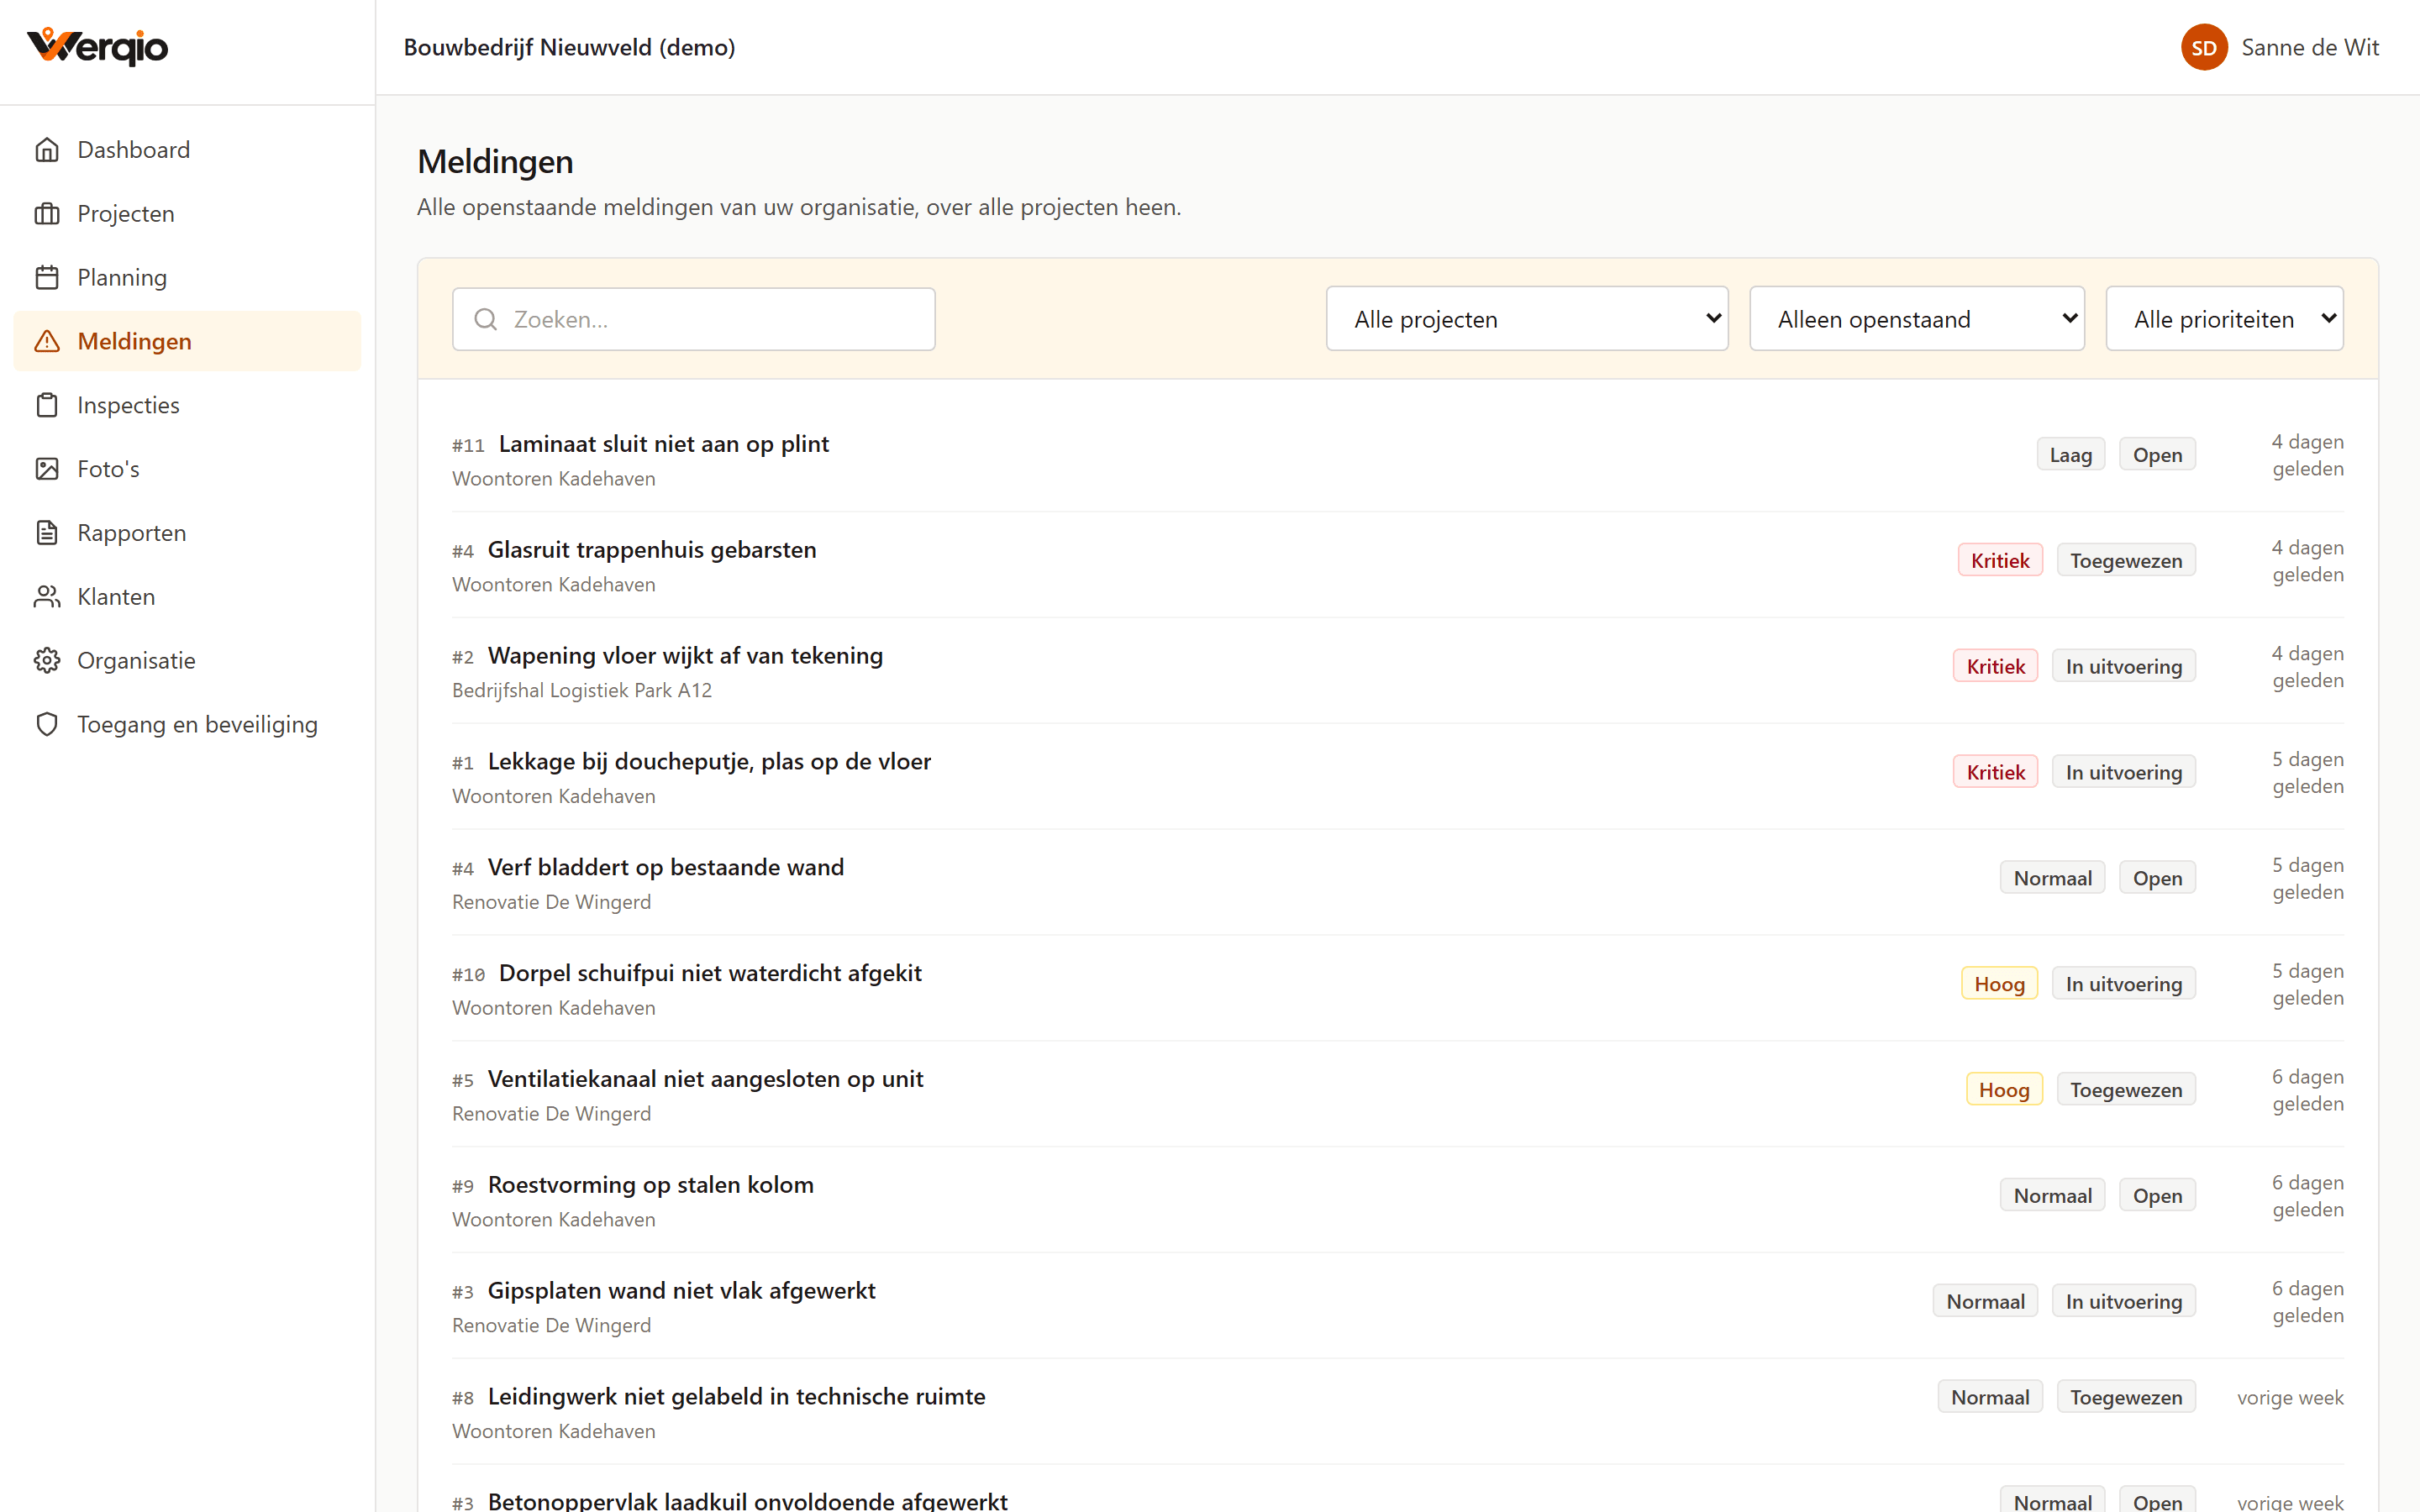This screenshot has width=2420, height=1512.
Task: Click the Rapporten document icon
Action: [47, 533]
